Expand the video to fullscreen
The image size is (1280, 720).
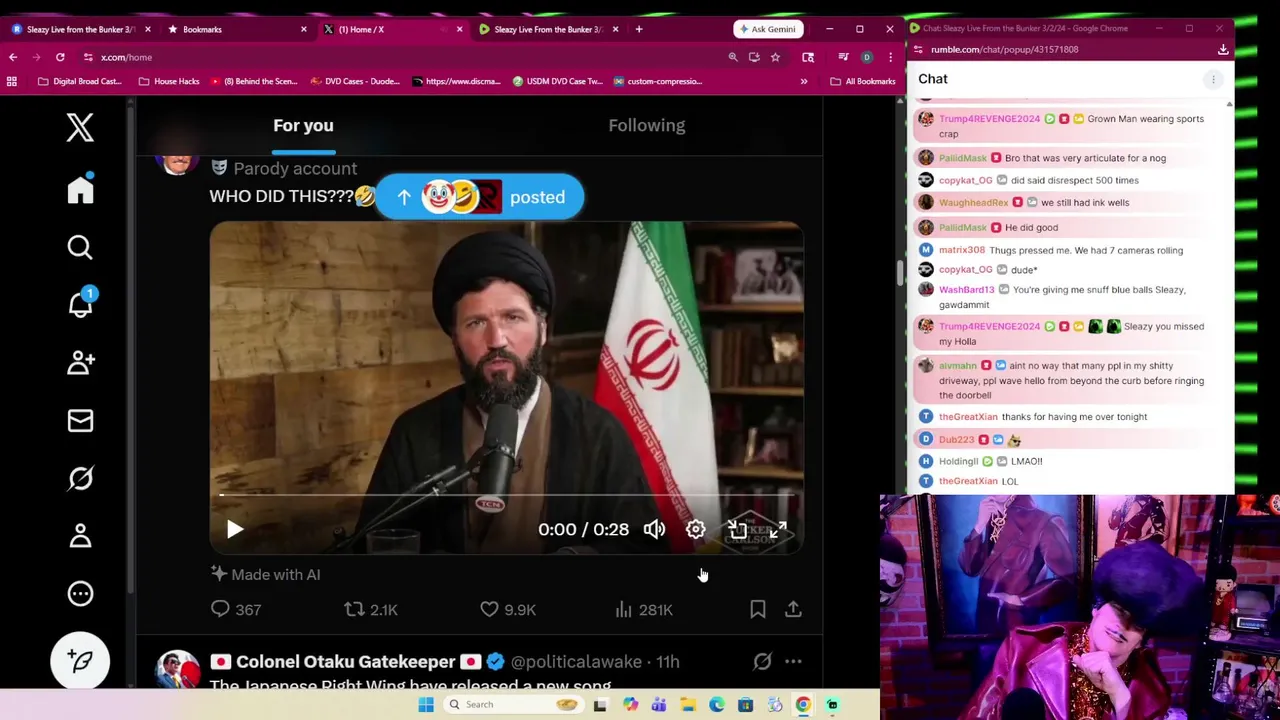click(x=778, y=529)
